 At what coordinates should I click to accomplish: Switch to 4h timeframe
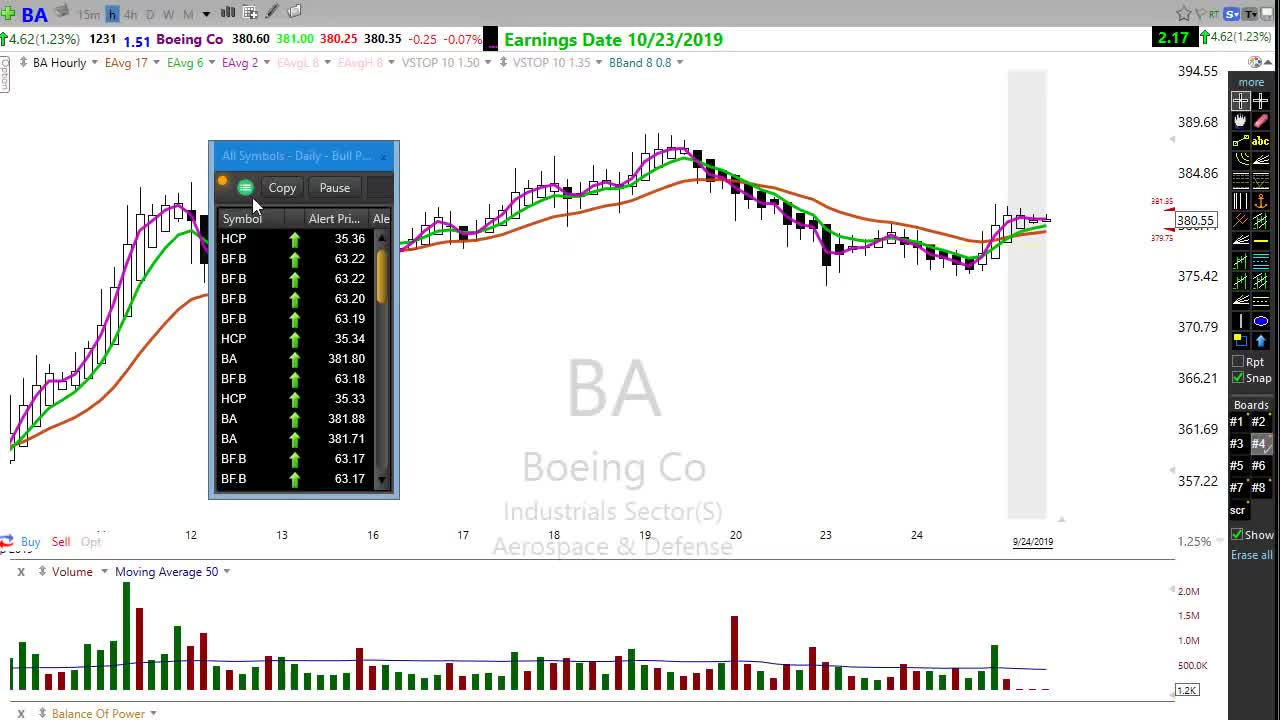pos(130,14)
